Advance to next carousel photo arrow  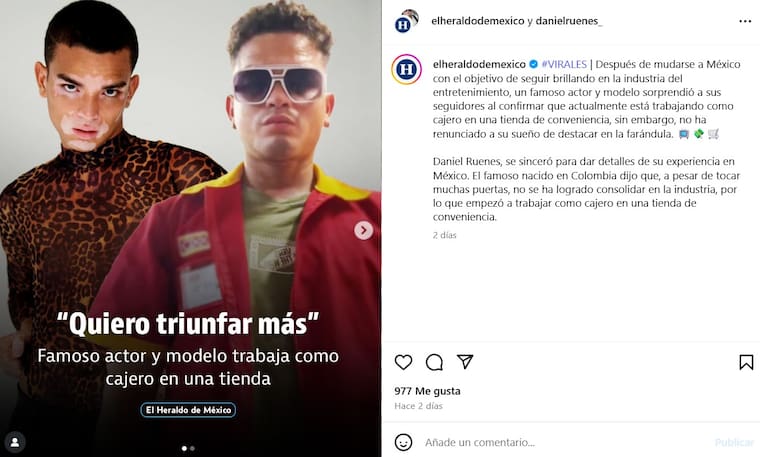pos(364,230)
